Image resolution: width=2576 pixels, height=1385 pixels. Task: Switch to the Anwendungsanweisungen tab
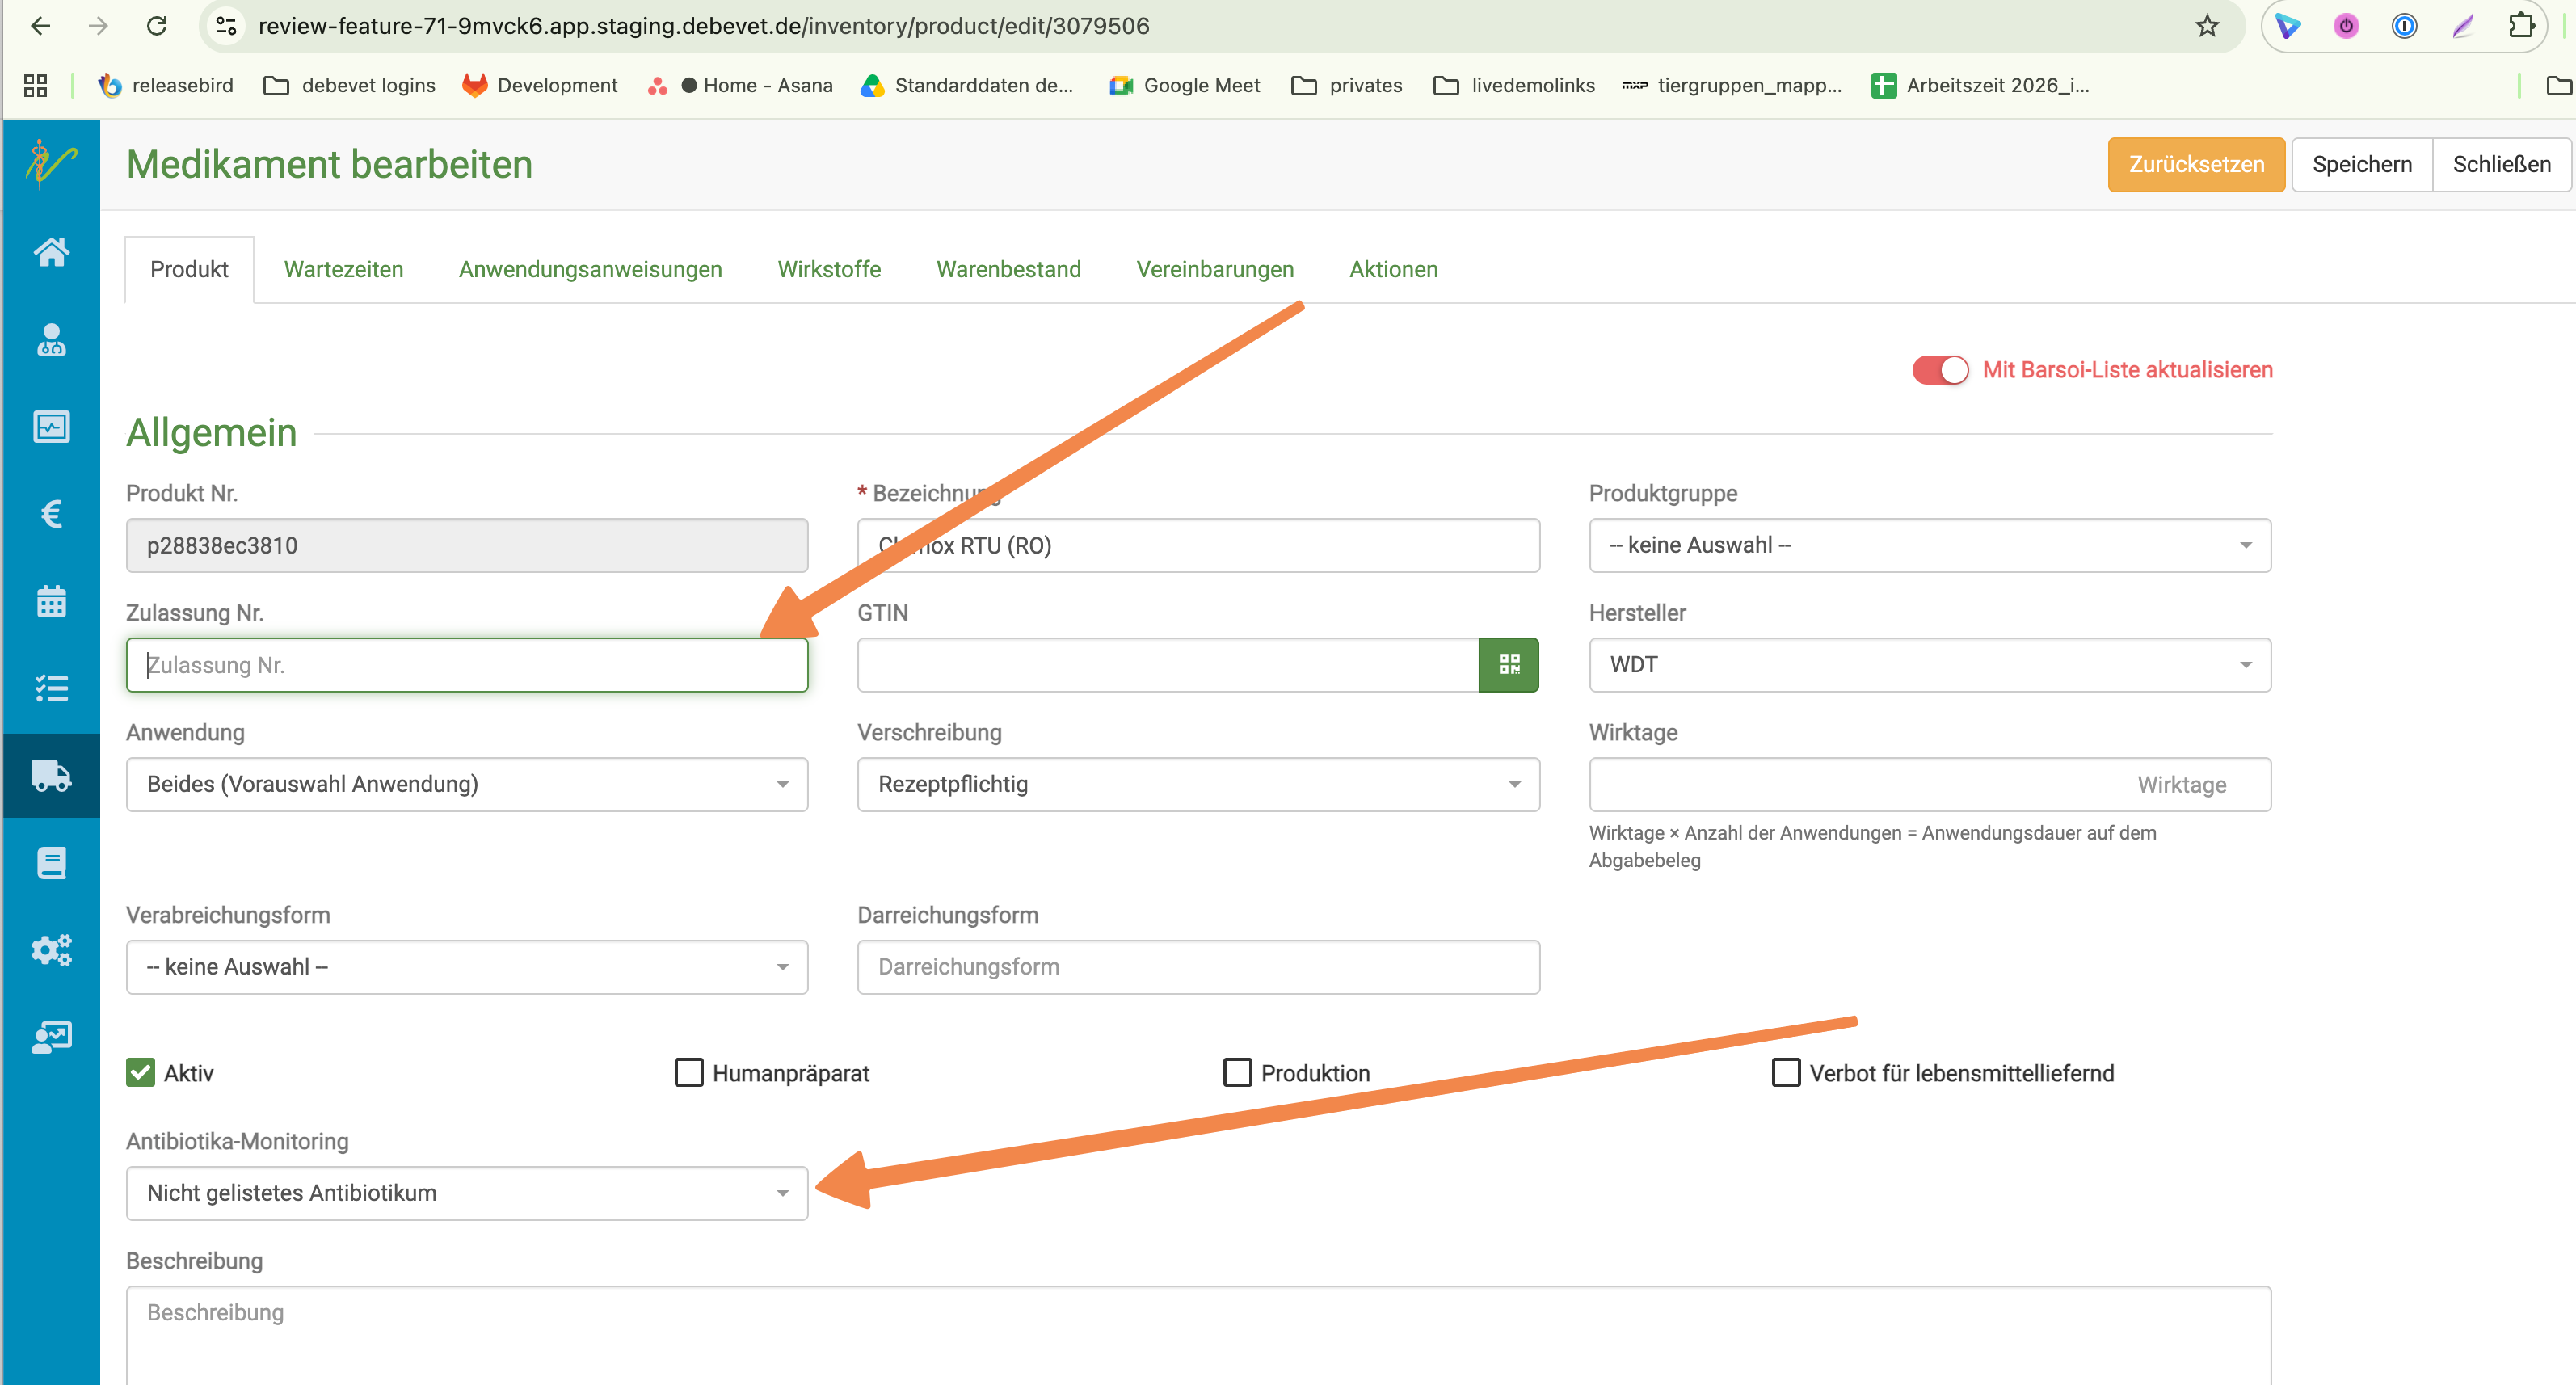pos(590,269)
